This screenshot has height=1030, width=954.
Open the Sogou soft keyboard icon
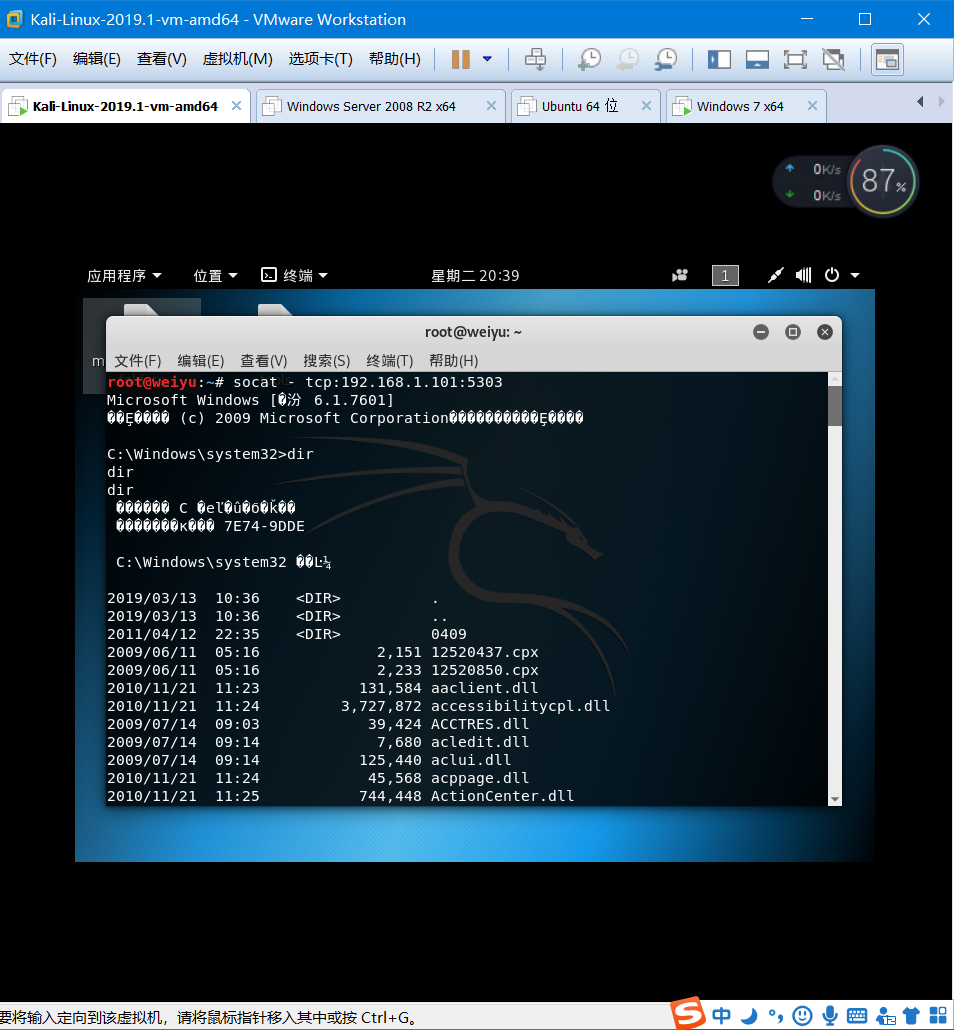pos(857,1016)
